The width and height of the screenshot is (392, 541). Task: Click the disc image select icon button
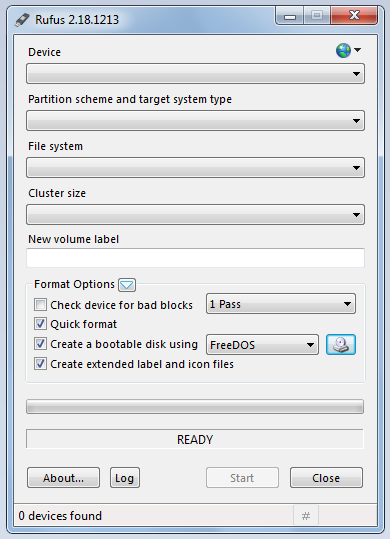point(341,344)
